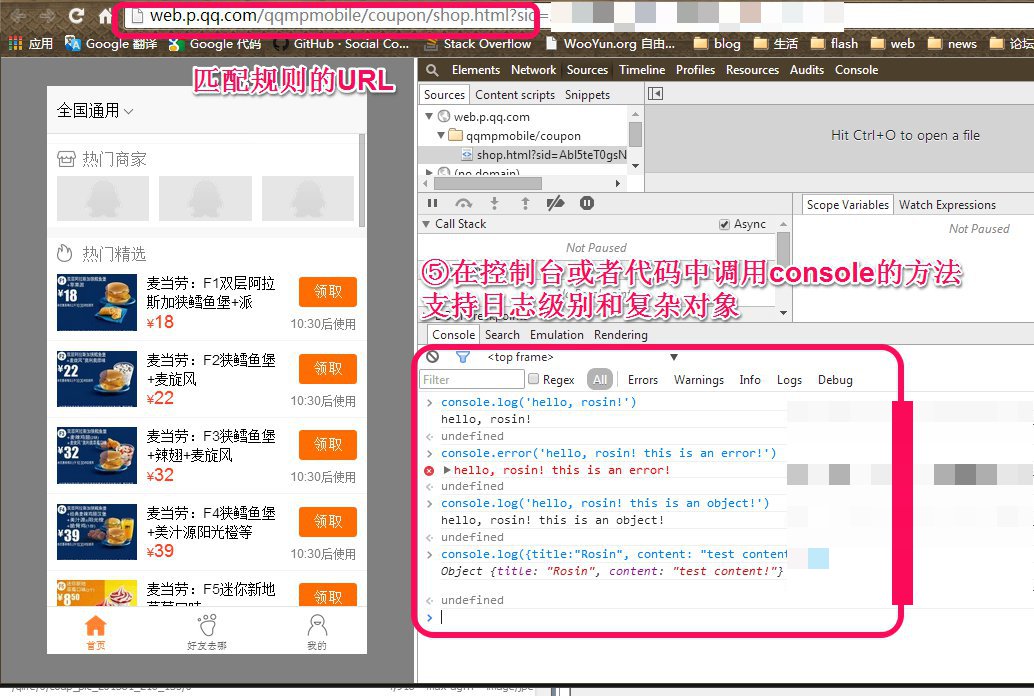Select the All log level filter
Viewport: 1034px width, 696px height.
coord(599,379)
